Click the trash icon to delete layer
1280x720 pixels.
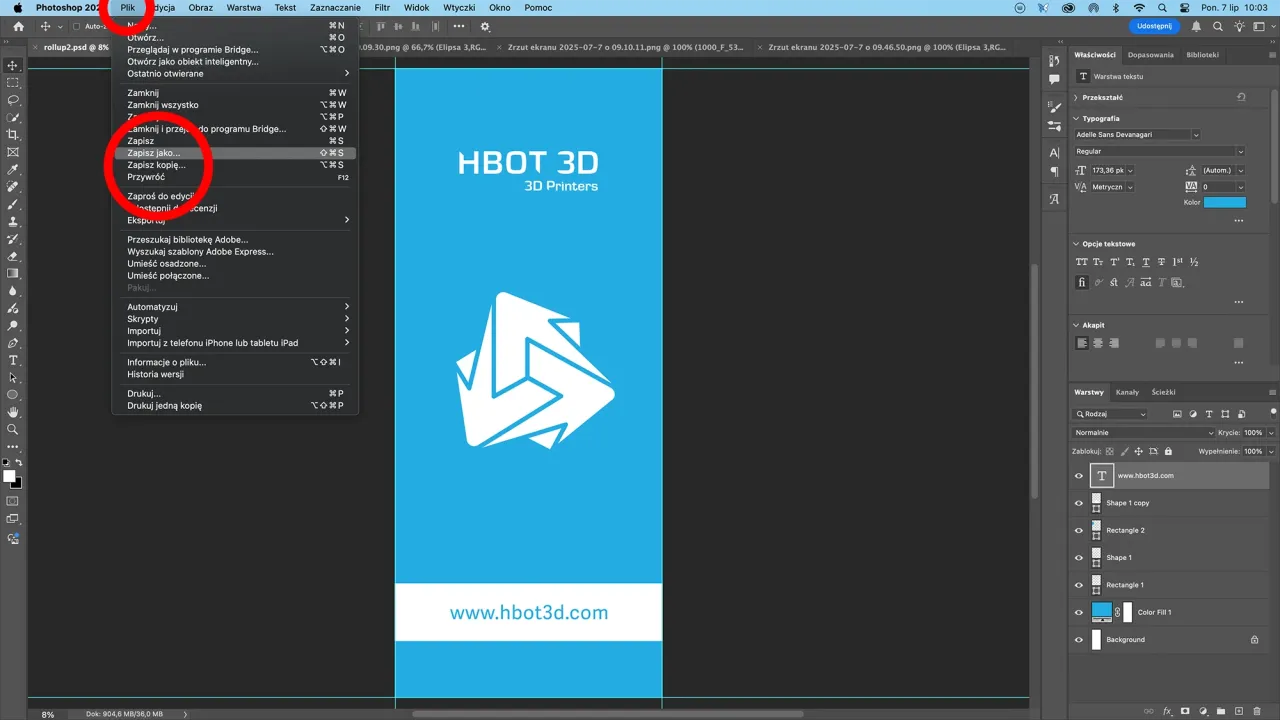tap(1258, 711)
